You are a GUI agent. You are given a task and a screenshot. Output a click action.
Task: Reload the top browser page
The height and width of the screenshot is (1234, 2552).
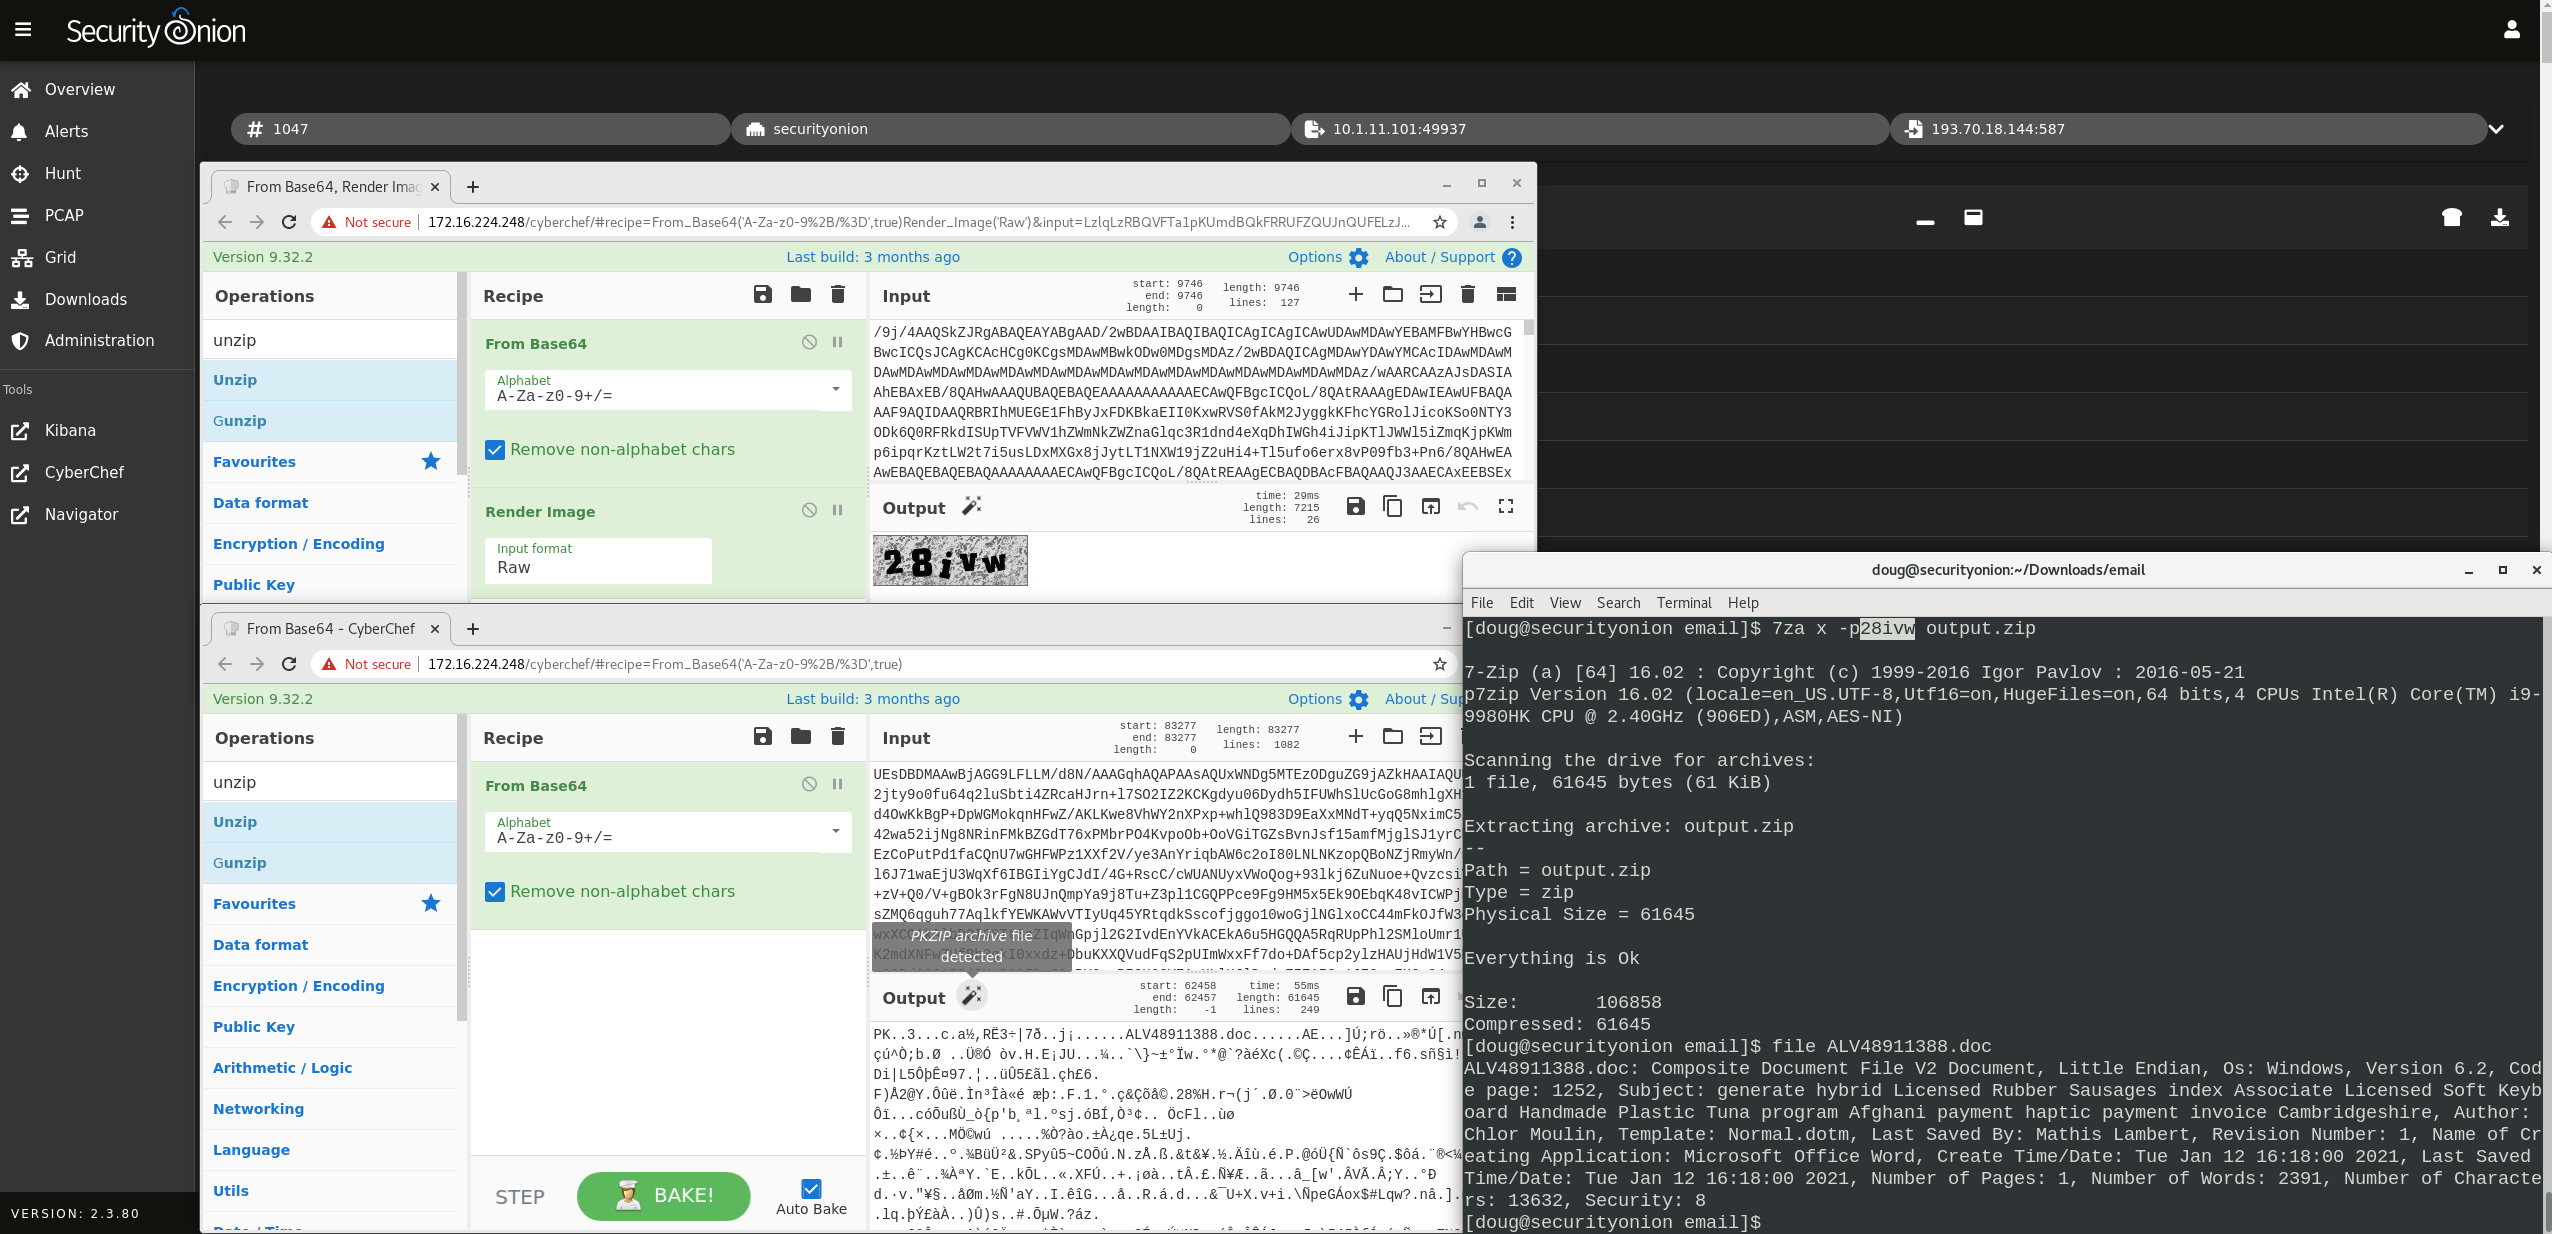289,222
